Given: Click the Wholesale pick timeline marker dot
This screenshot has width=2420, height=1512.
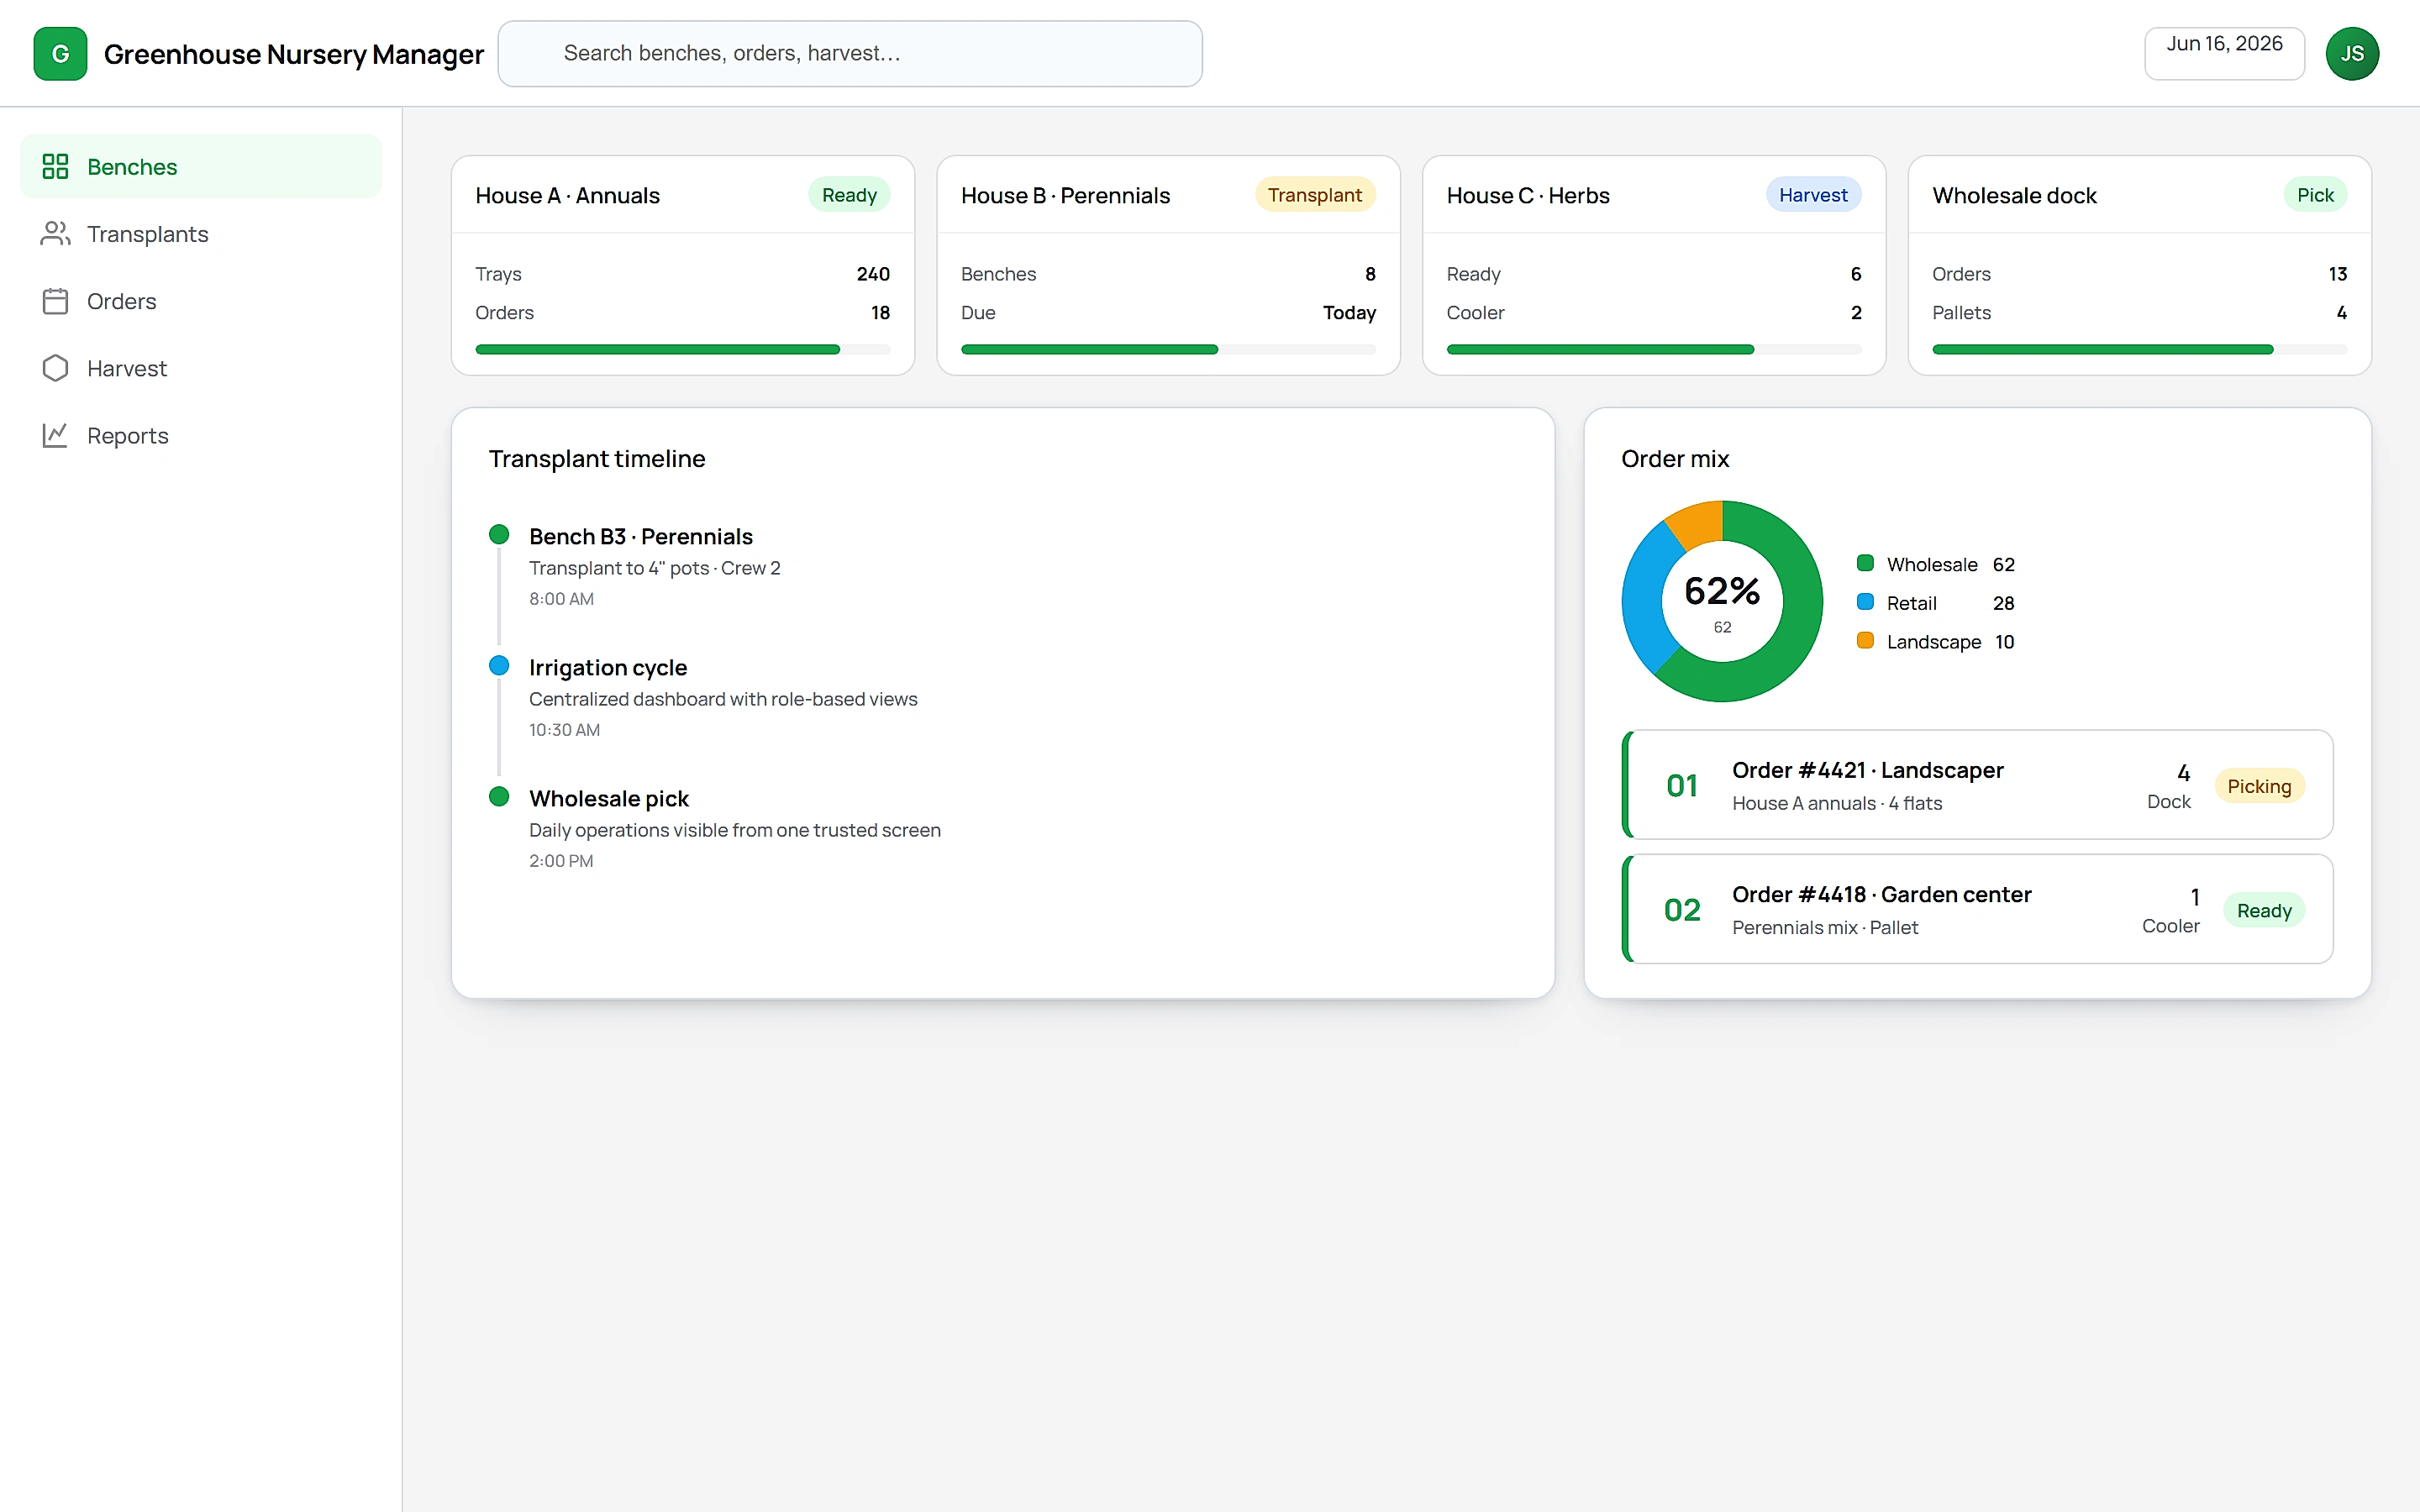Looking at the screenshot, I should tap(499, 797).
